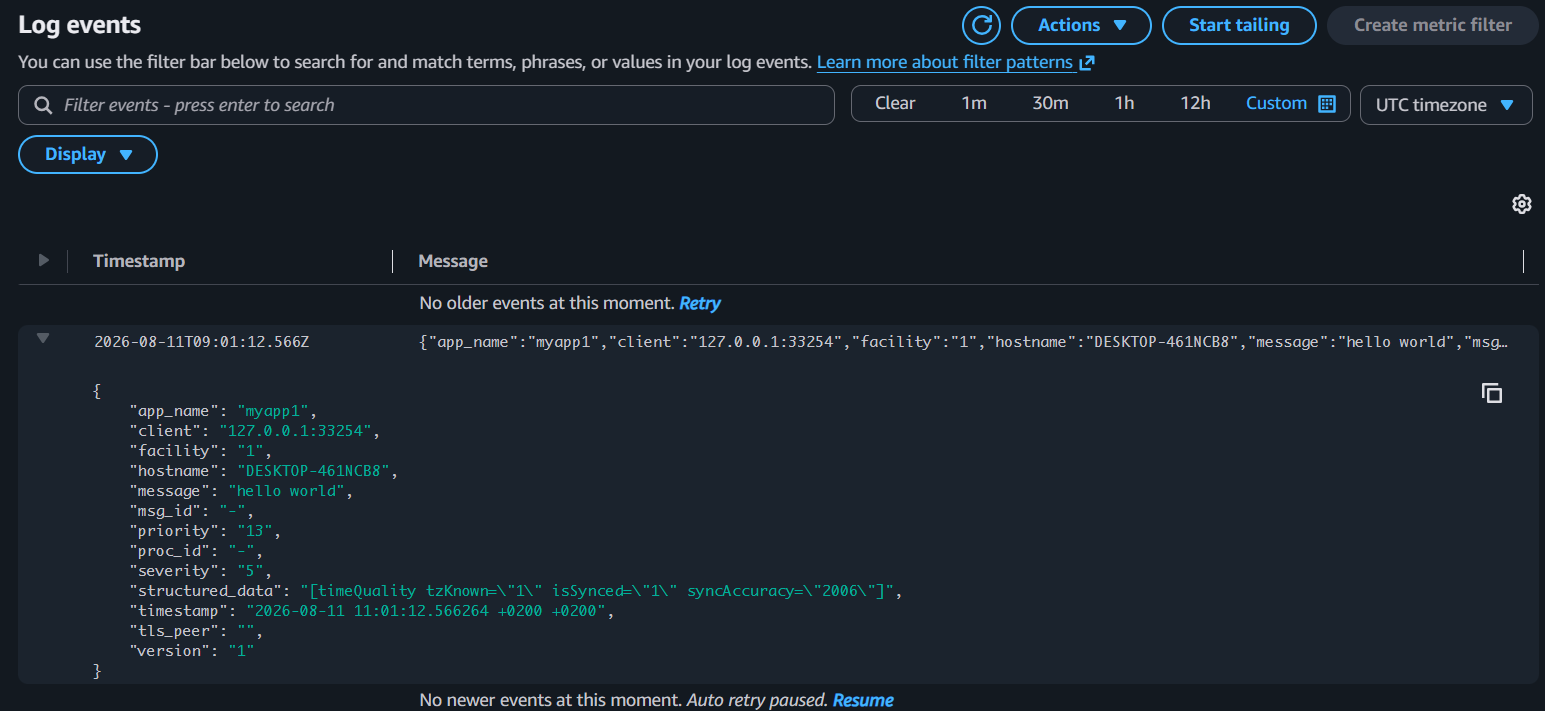Click the Start tailing button
Image resolution: width=1545 pixels, height=711 pixels.
[x=1239, y=25]
